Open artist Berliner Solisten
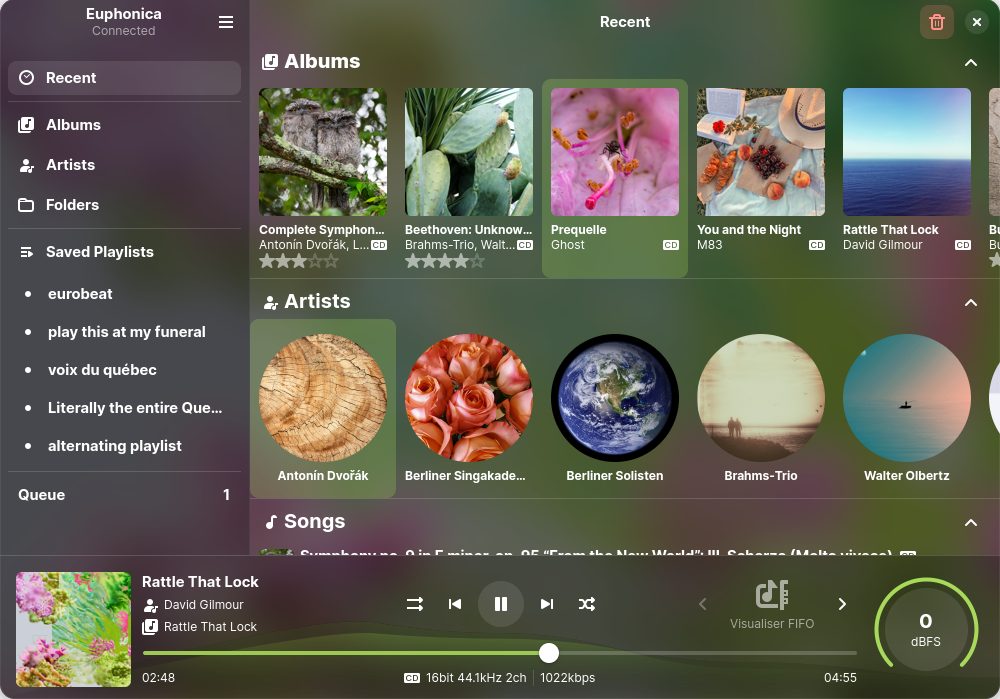1000x699 pixels. (x=615, y=408)
